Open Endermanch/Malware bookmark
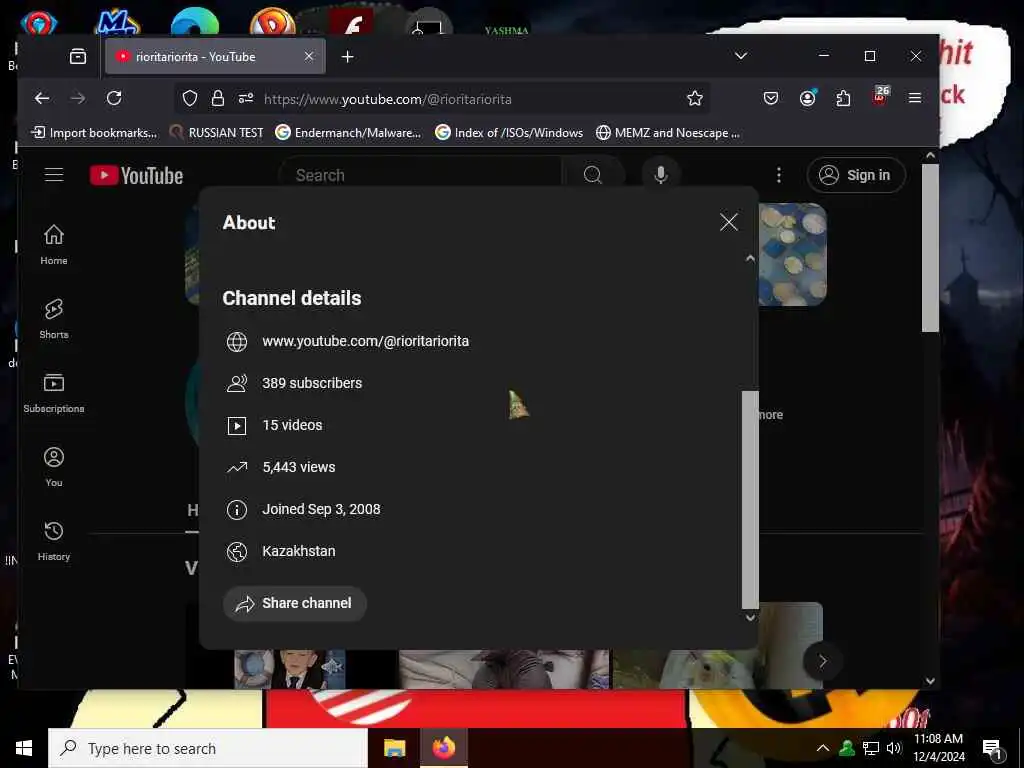This screenshot has width=1024, height=768. coord(348,133)
